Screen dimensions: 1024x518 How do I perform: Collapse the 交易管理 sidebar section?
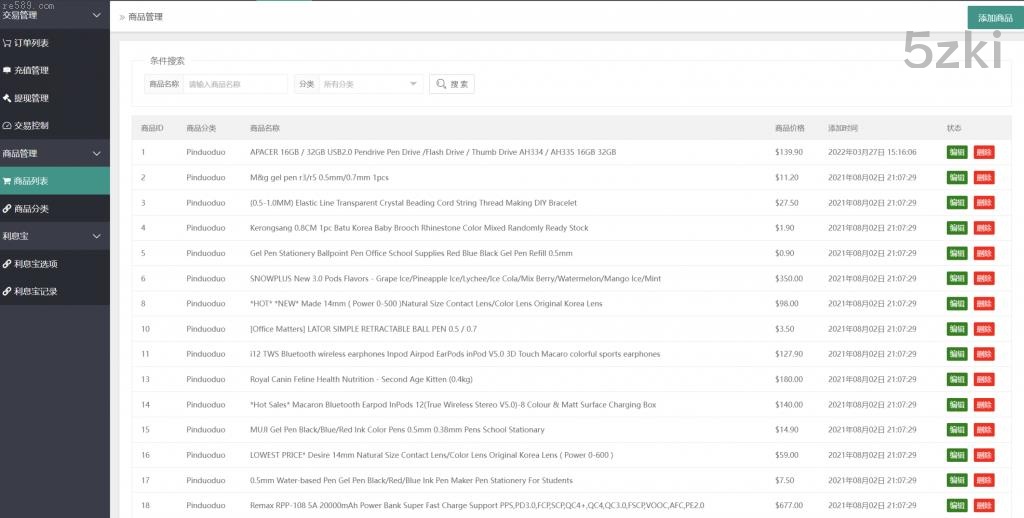[96, 15]
